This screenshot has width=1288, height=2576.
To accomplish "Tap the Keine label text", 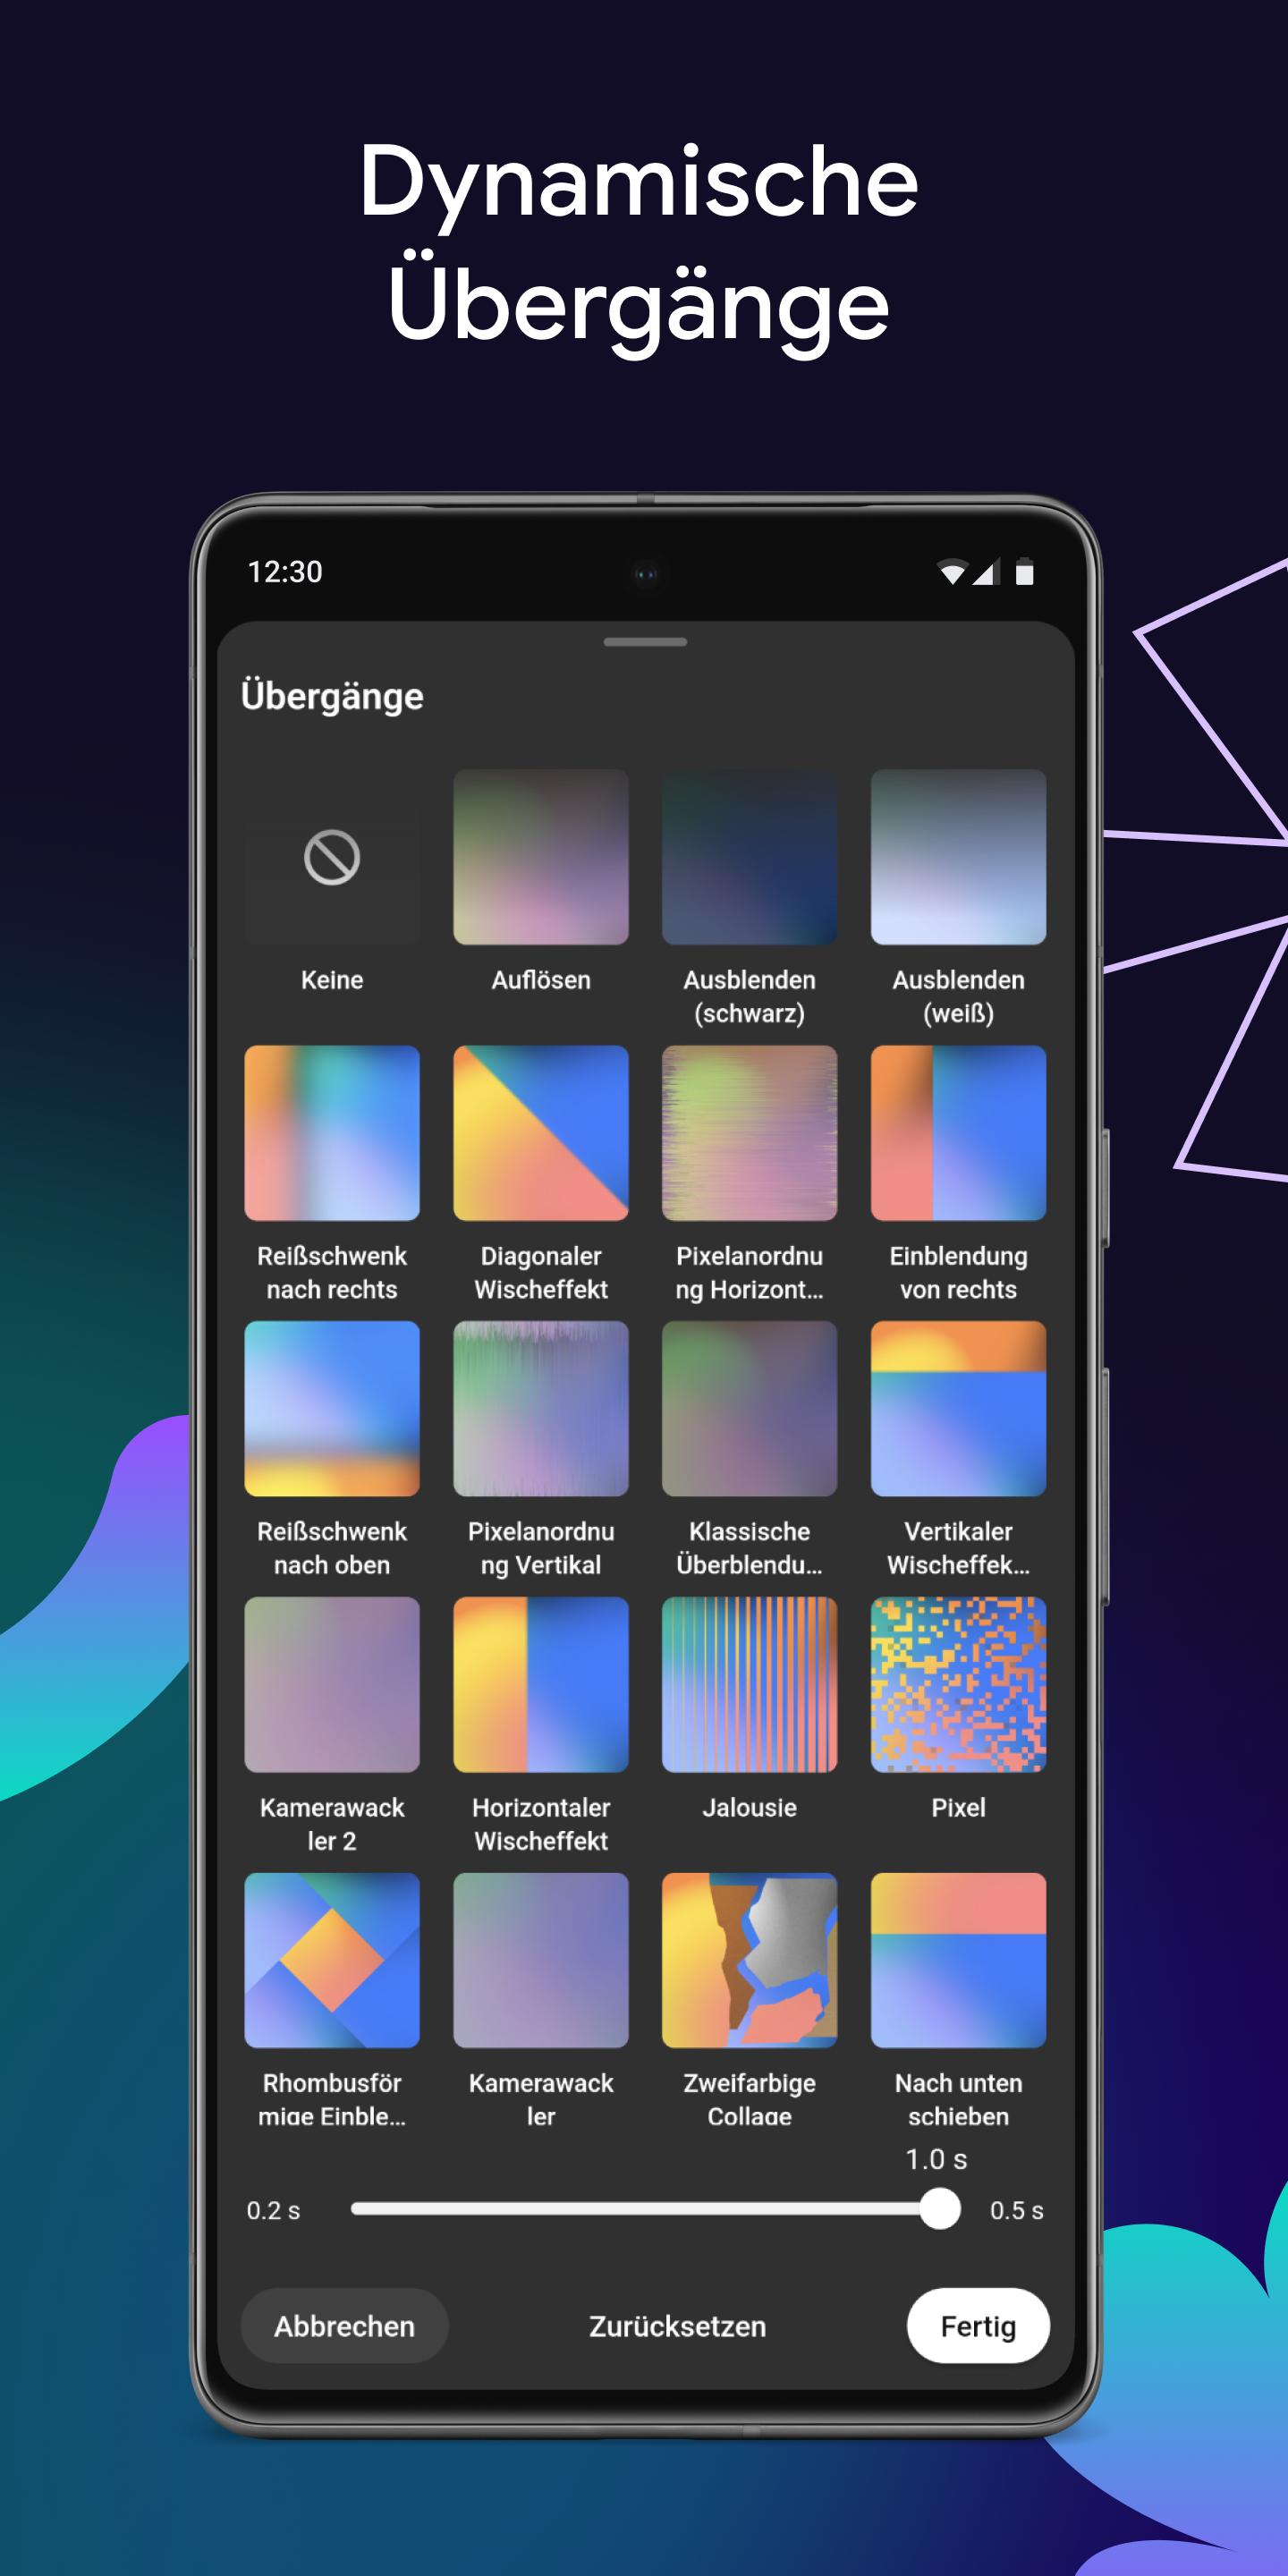I will [332, 980].
